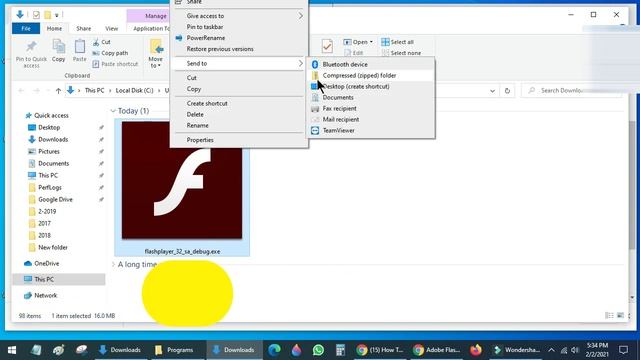Choose Pin to taskbar menu entry
The image size is (640, 360).
(x=239, y=27)
